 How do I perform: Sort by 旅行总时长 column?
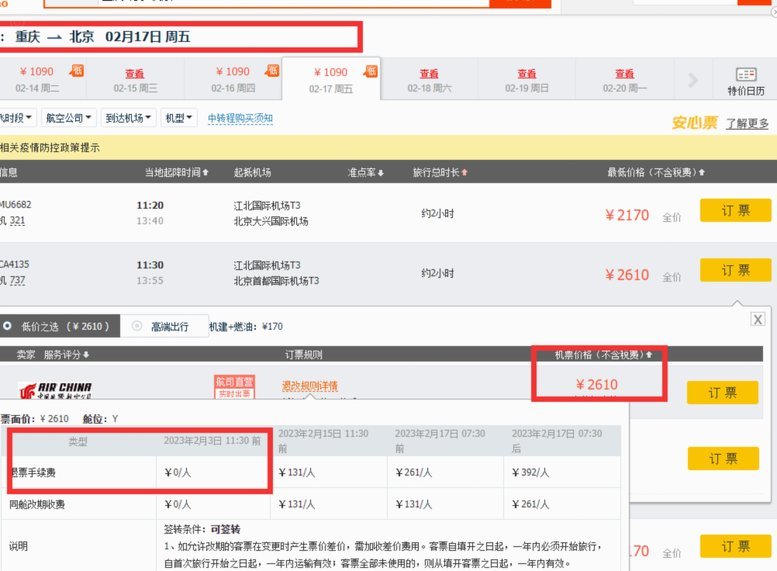440,172
